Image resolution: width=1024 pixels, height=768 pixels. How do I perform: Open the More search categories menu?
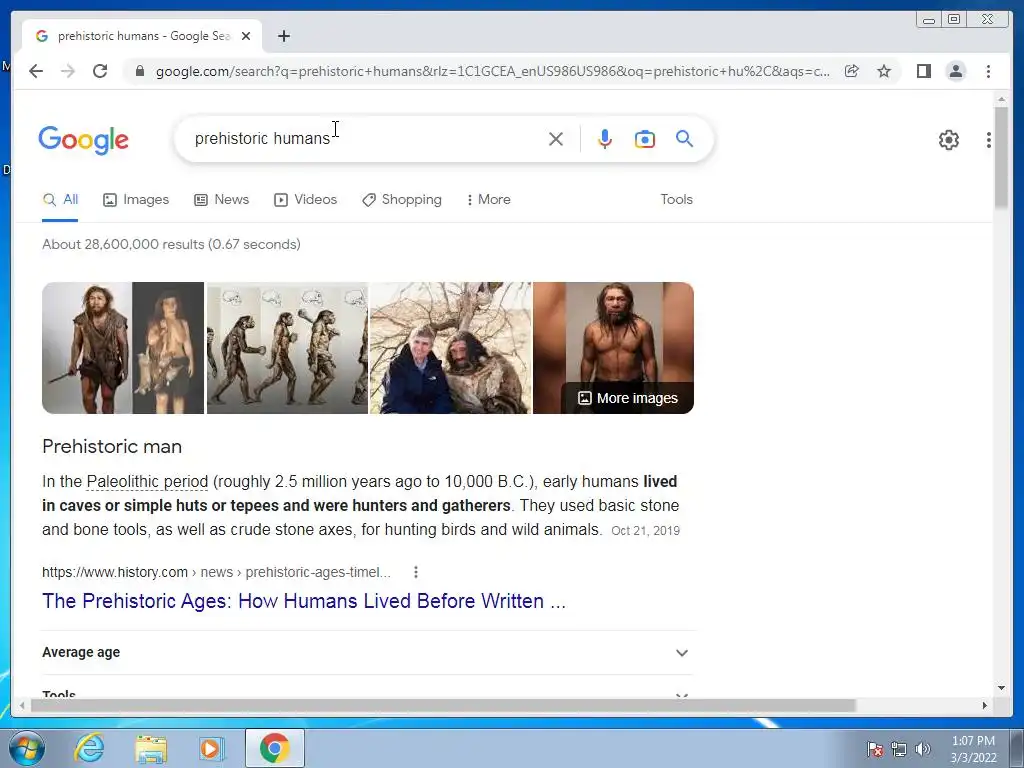click(x=488, y=200)
